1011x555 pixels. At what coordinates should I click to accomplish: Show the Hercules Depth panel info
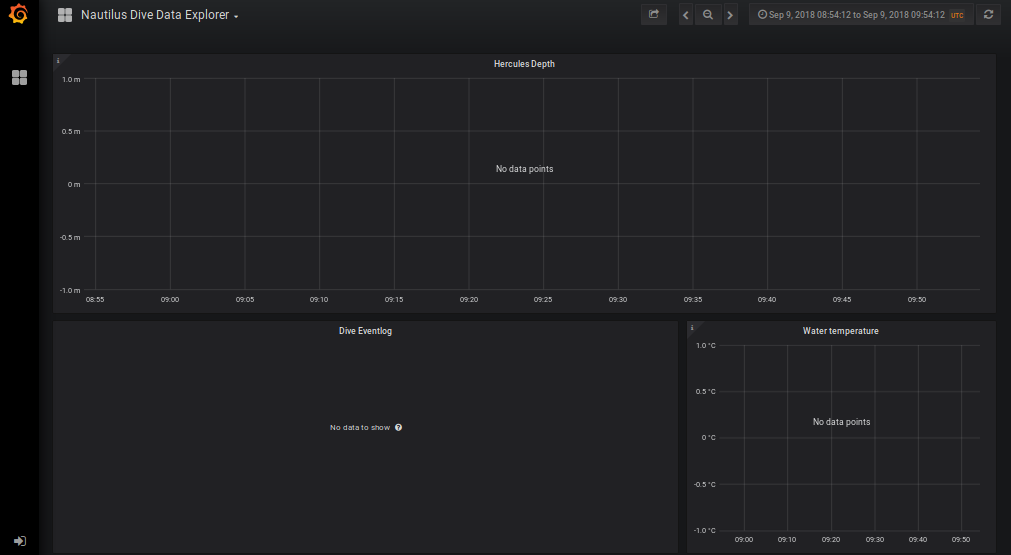pyautogui.click(x=58, y=61)
